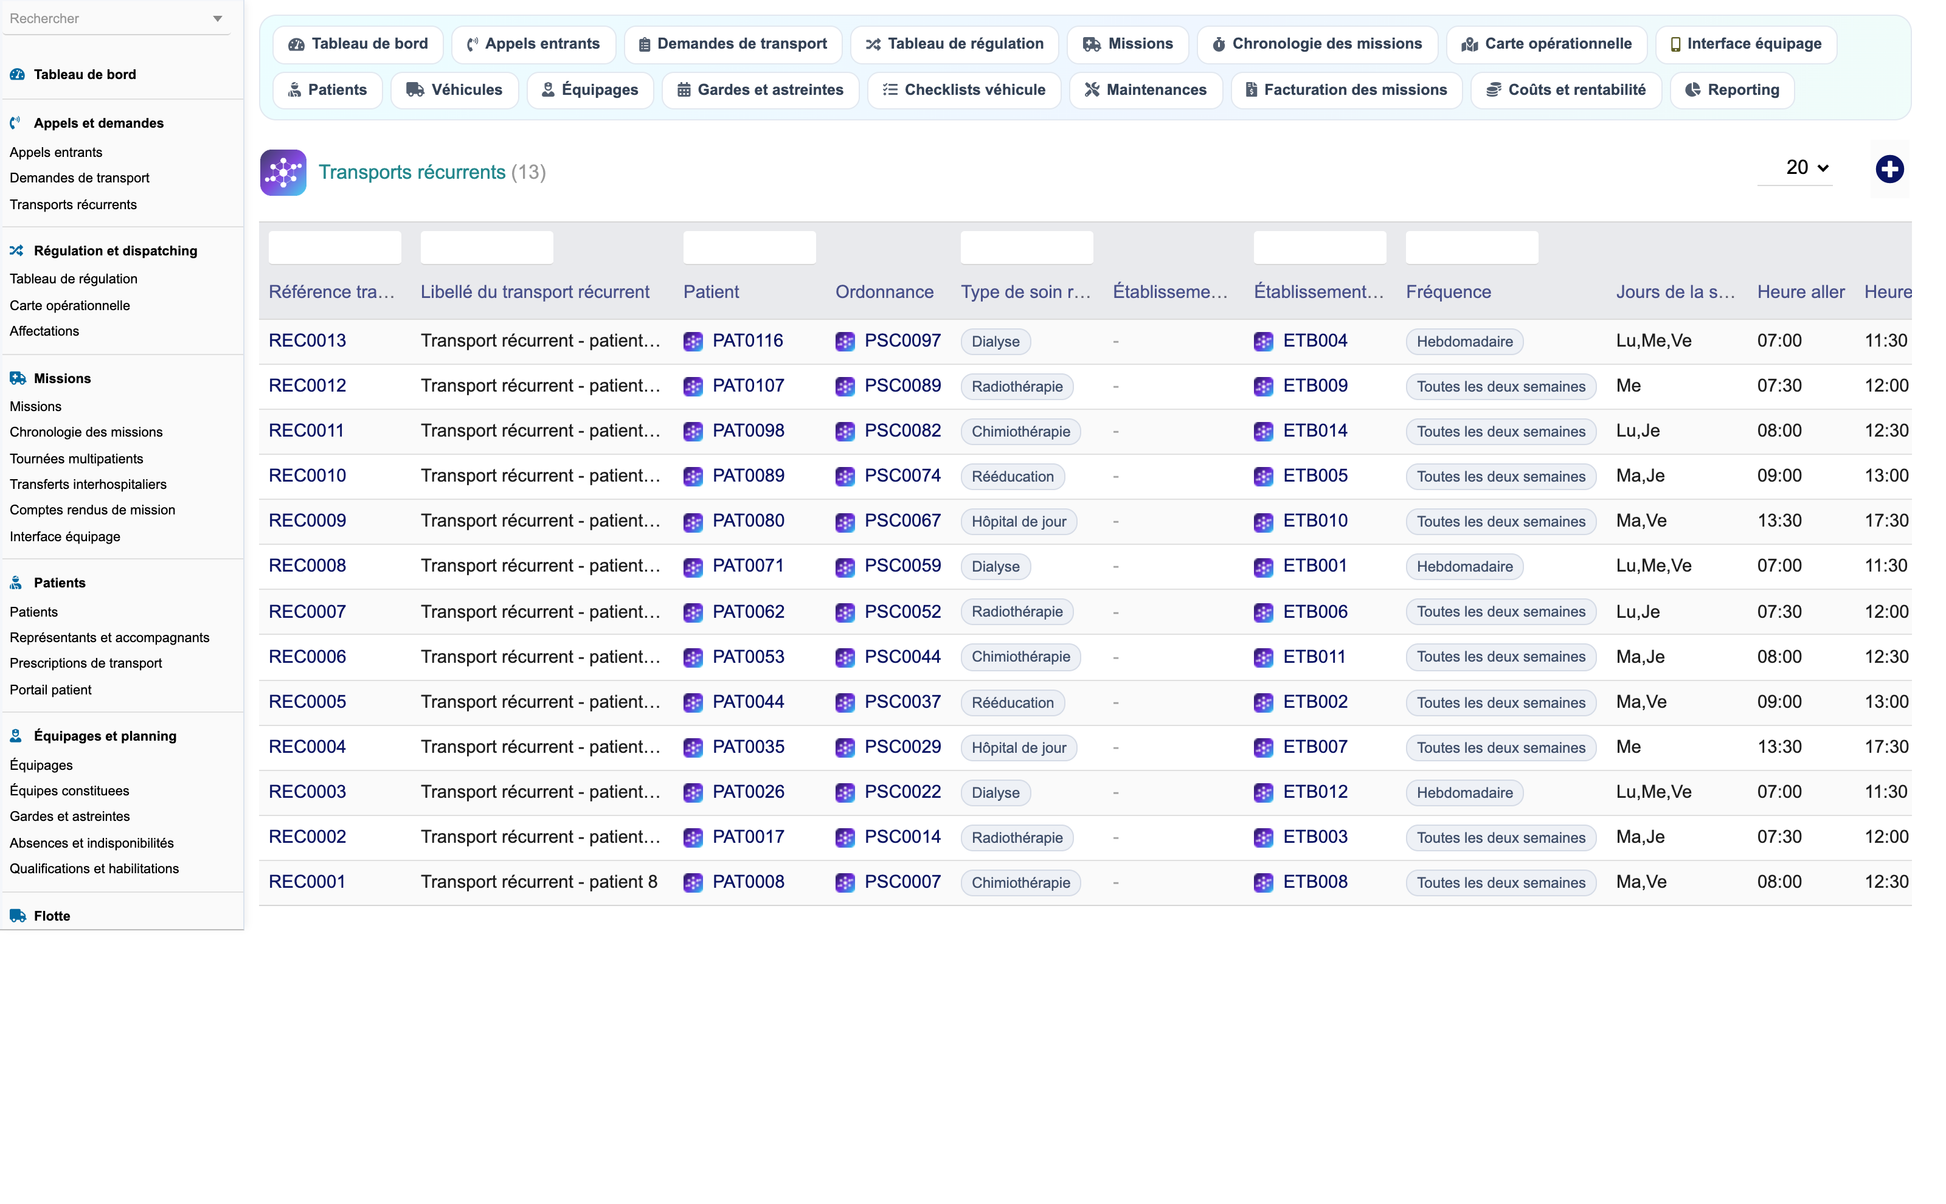Click the patient record icon next to PAT0008

tap(693, 883)
